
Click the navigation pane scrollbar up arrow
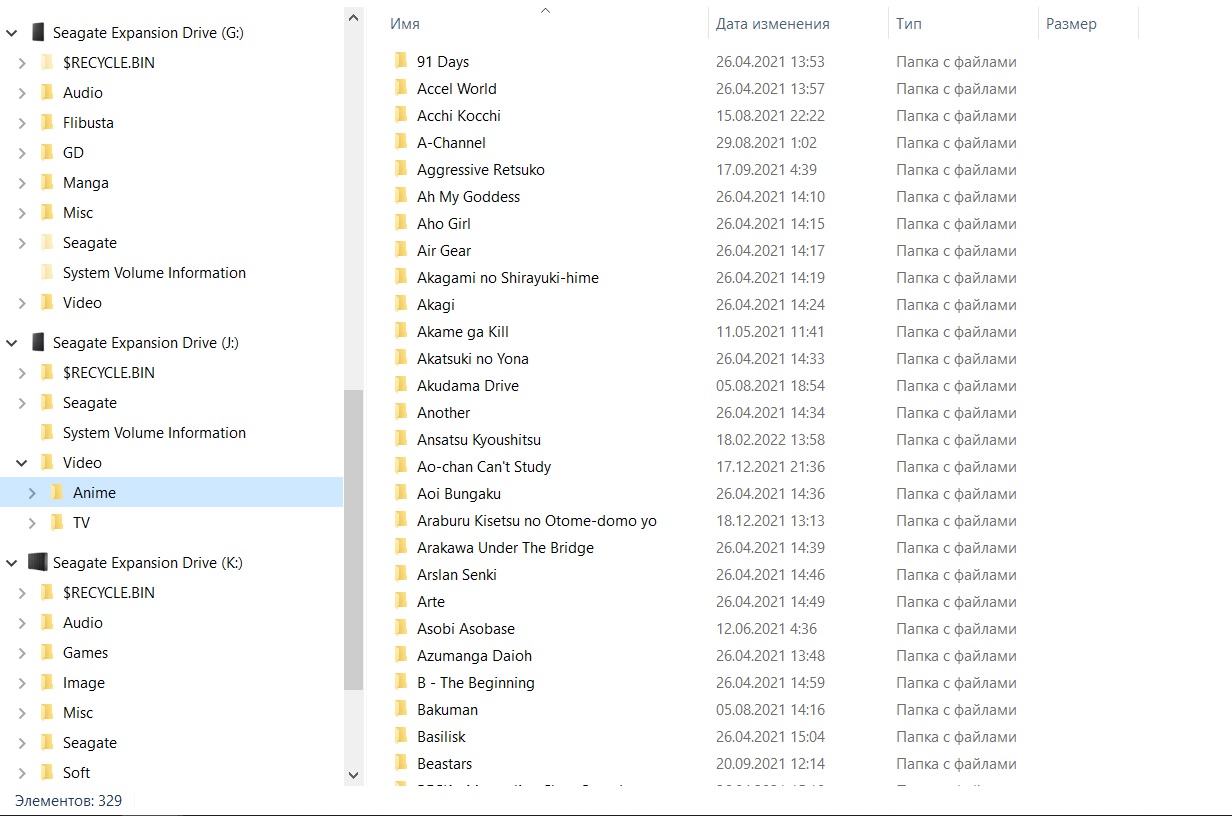pyautogui.click(x=353, y=17)
